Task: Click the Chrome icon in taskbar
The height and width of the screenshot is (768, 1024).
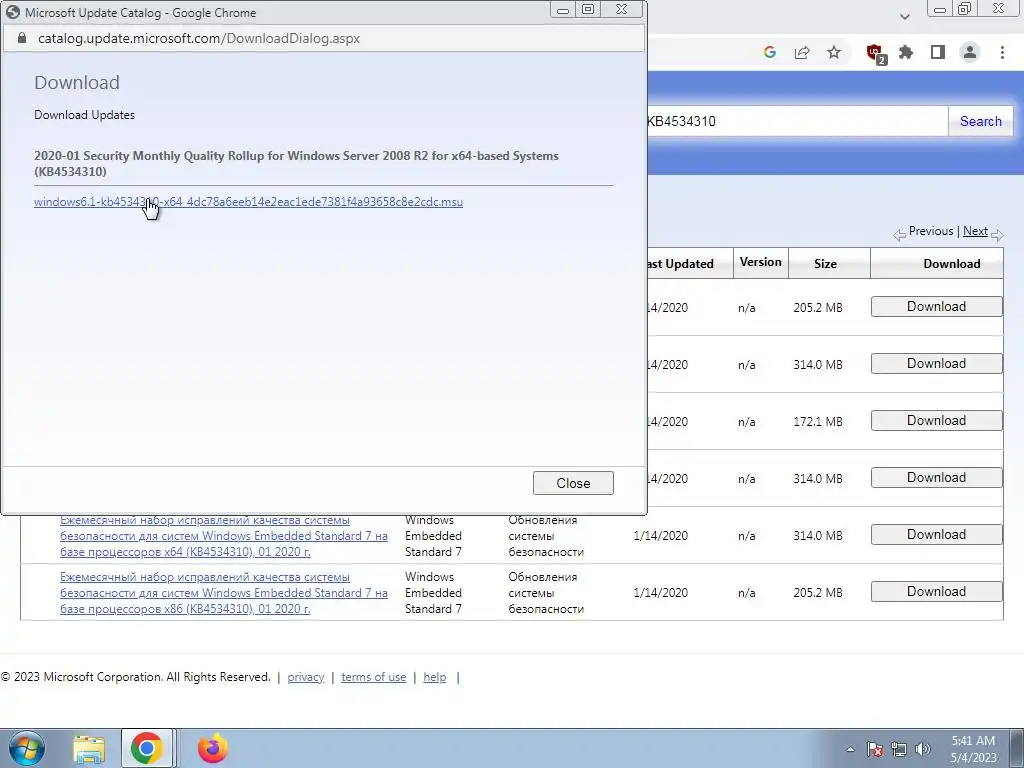Action: (x=146, y=748)
